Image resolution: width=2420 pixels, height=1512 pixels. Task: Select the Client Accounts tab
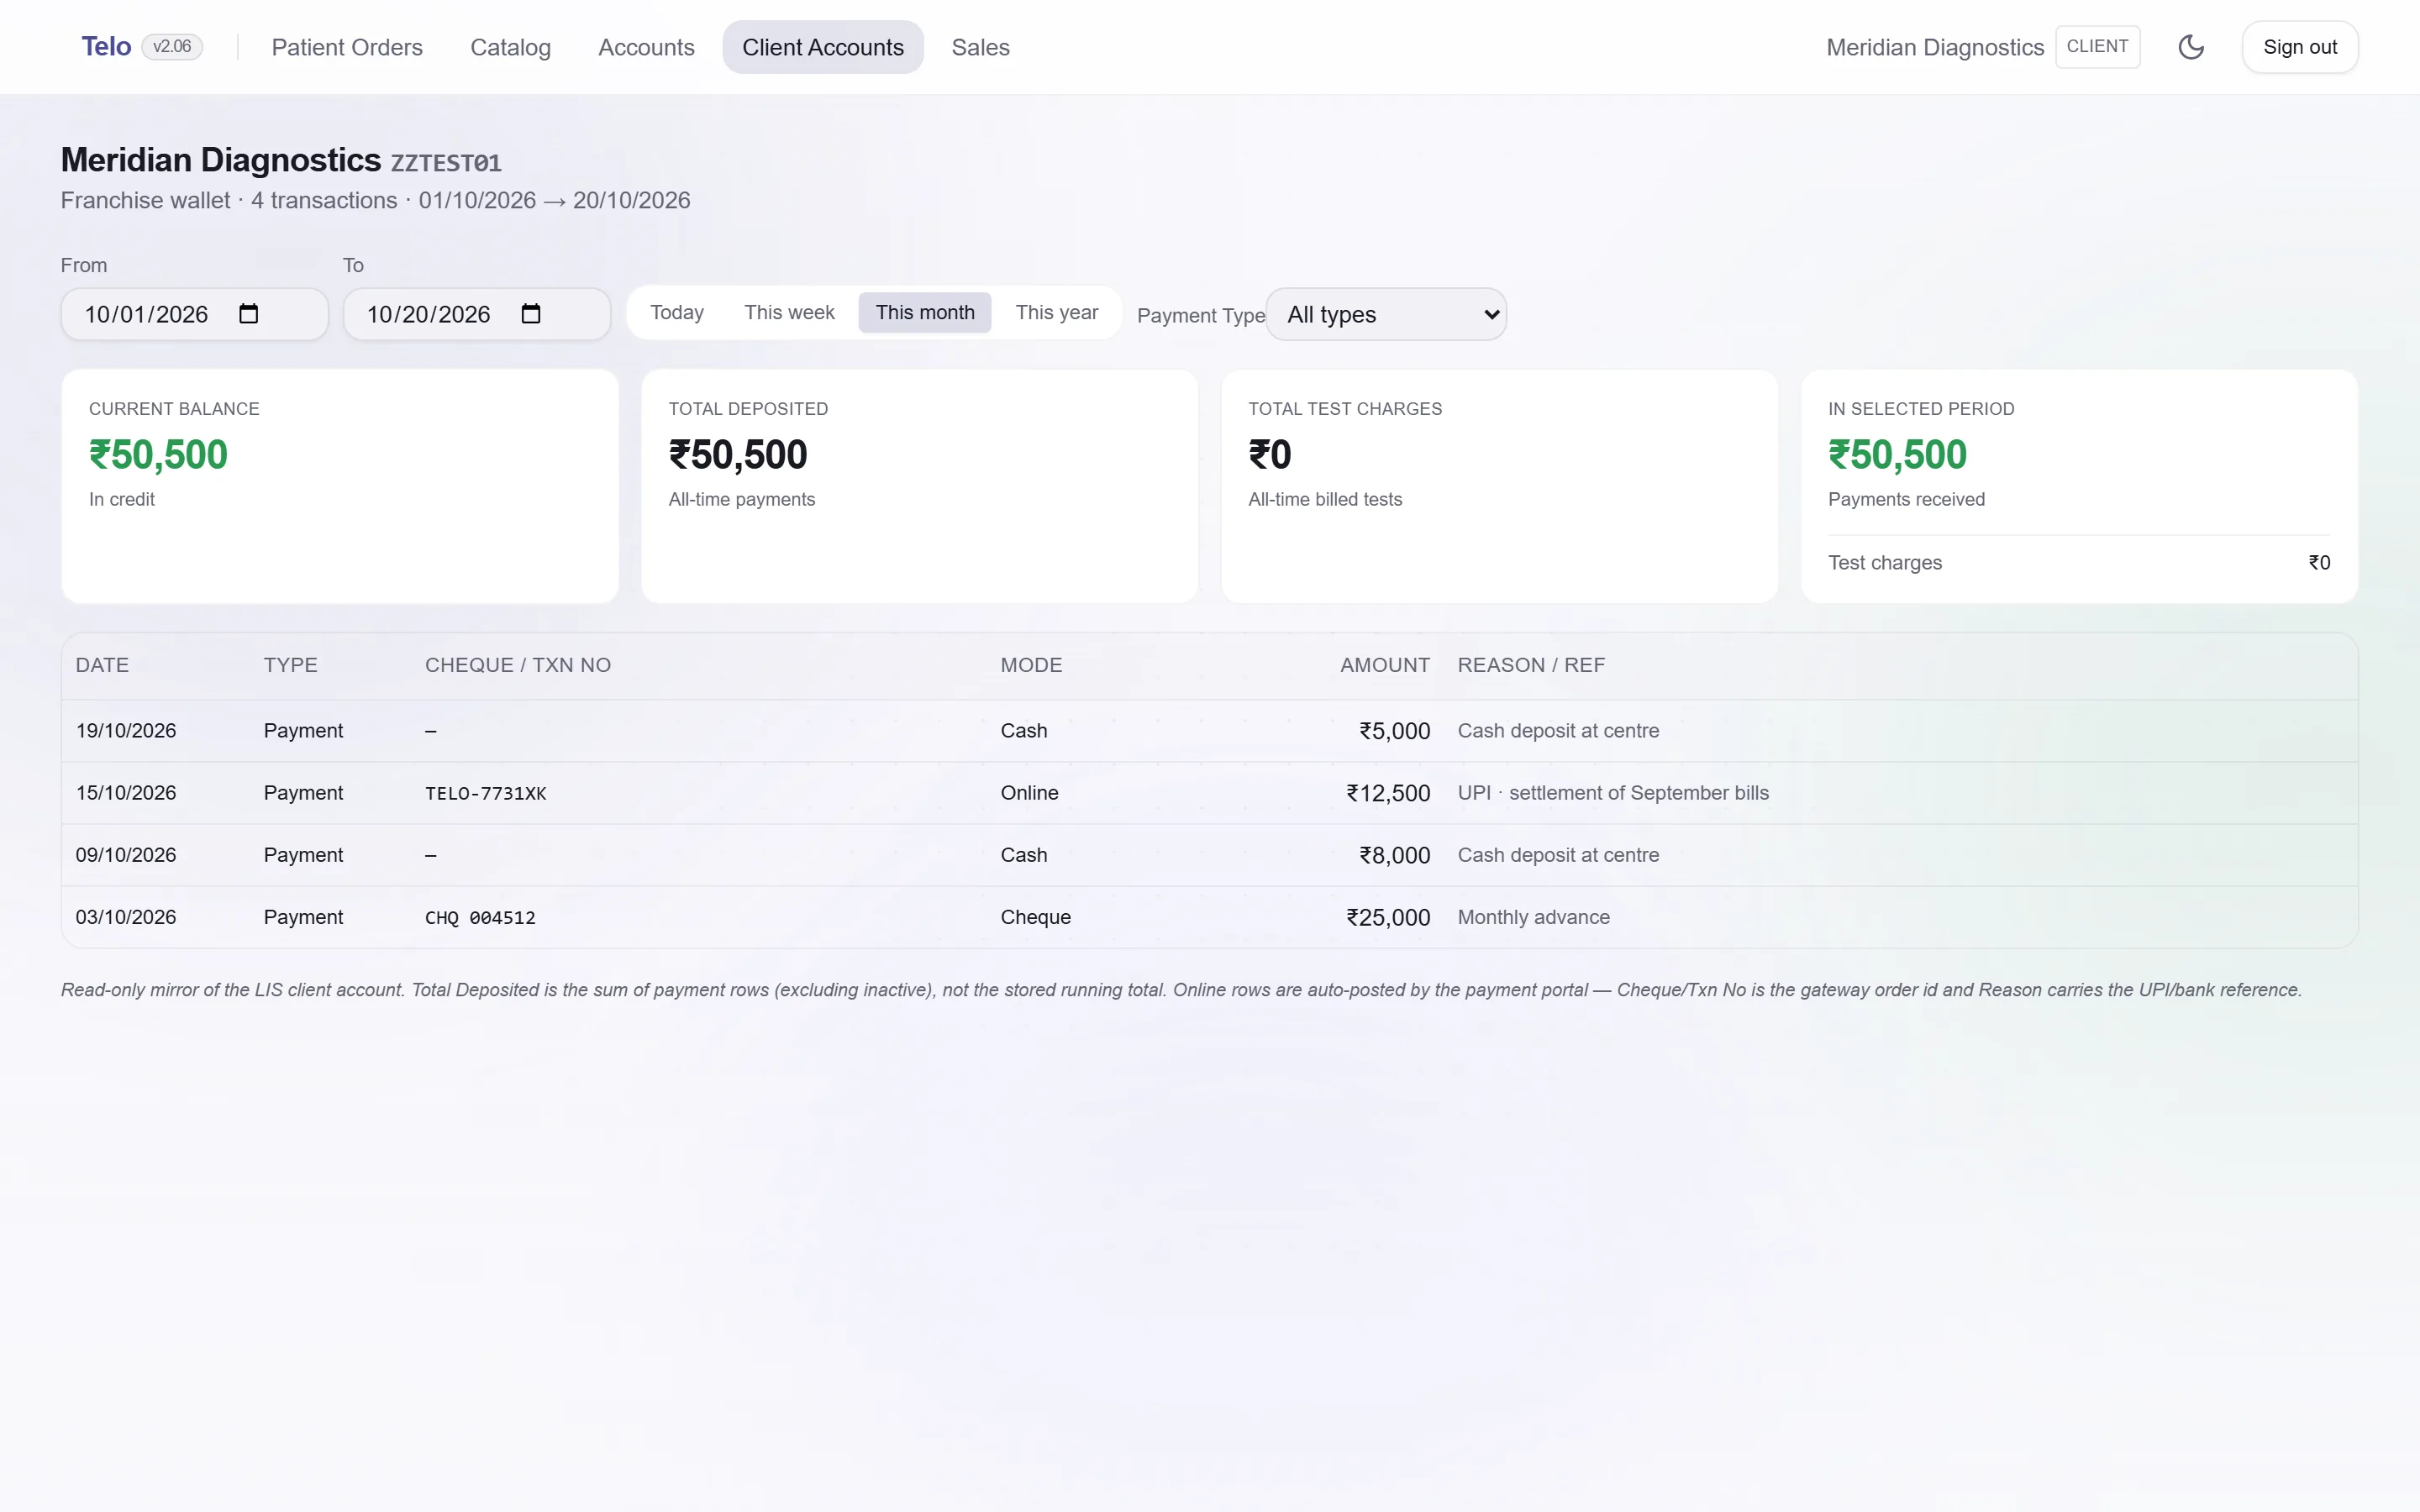[823, 47]
